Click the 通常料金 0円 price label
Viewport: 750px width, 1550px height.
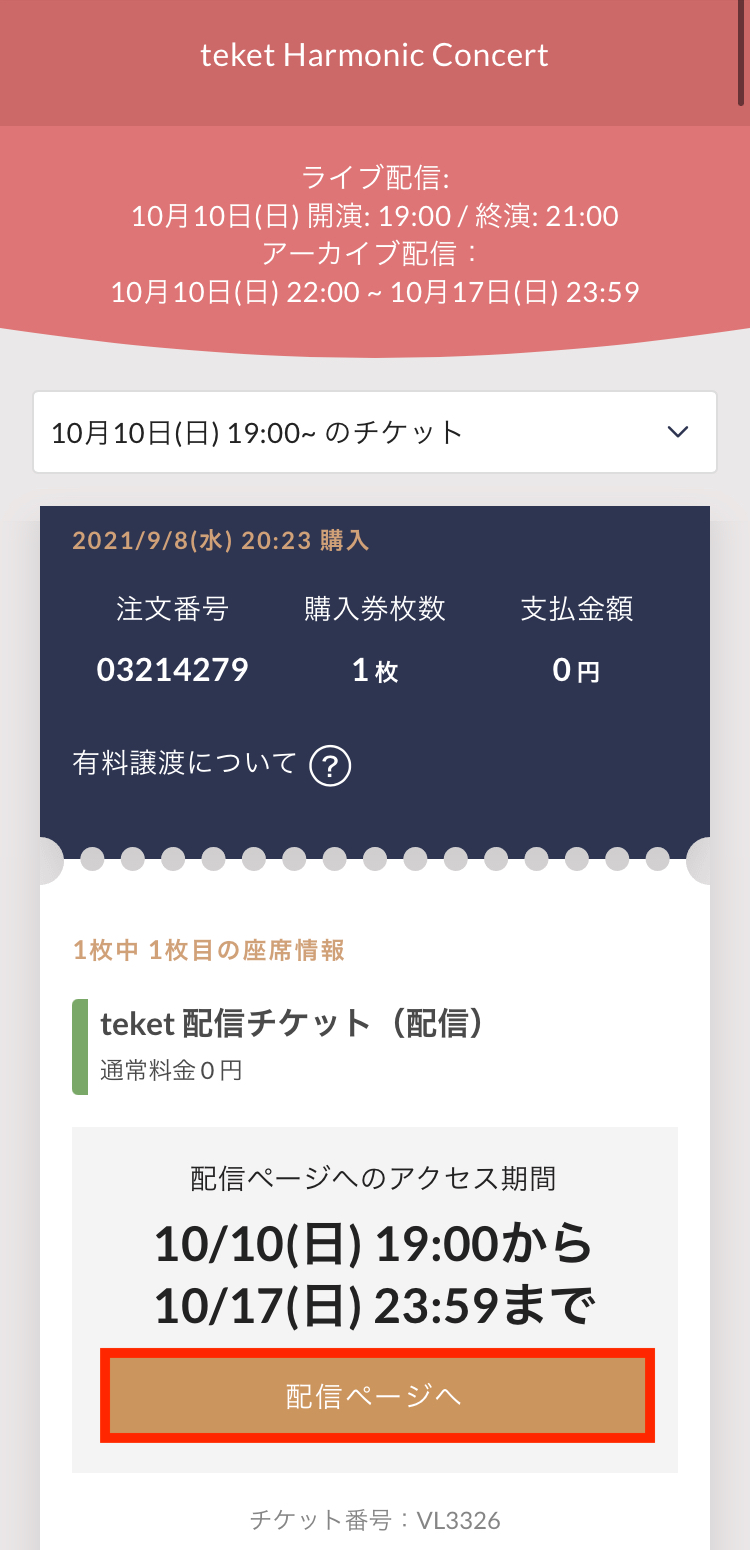(171, 1071)
